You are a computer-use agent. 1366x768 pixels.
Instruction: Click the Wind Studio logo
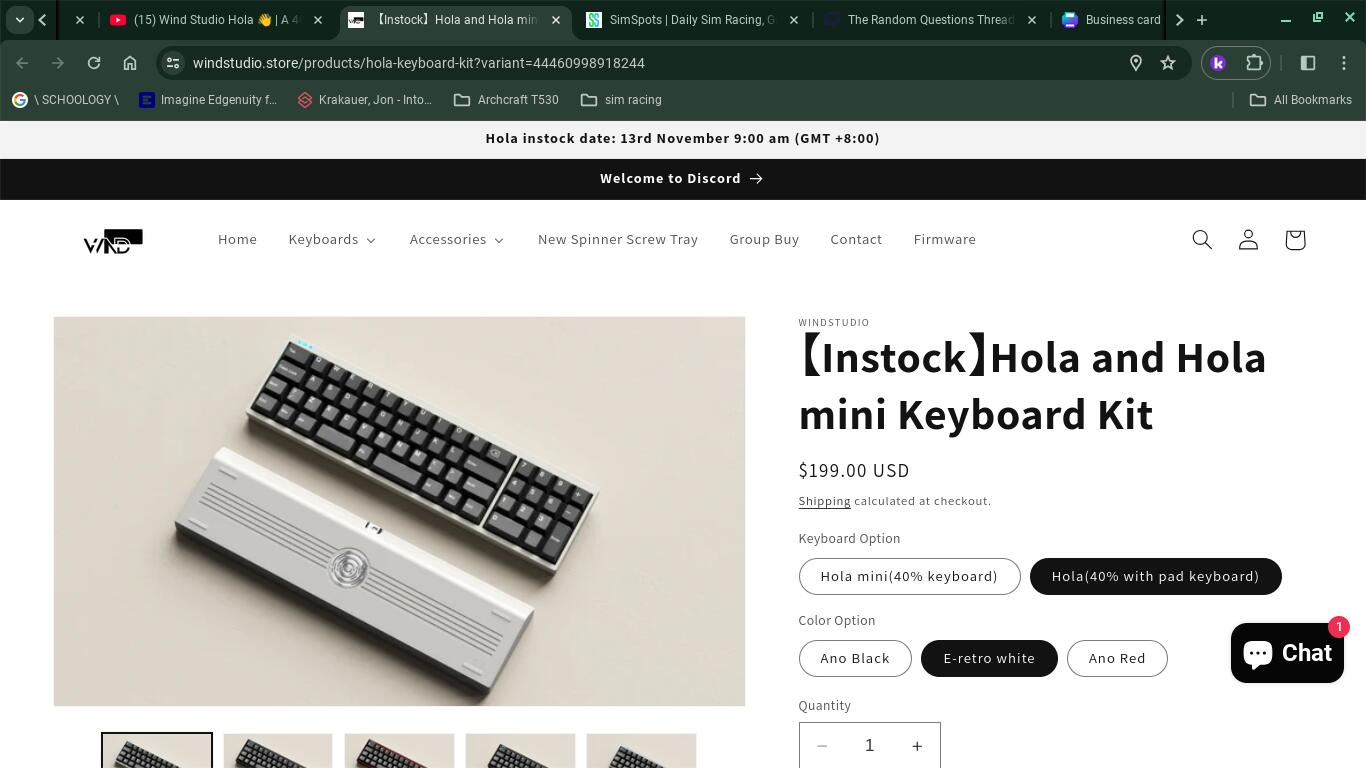pyautogui.click(x=113, y=240)
